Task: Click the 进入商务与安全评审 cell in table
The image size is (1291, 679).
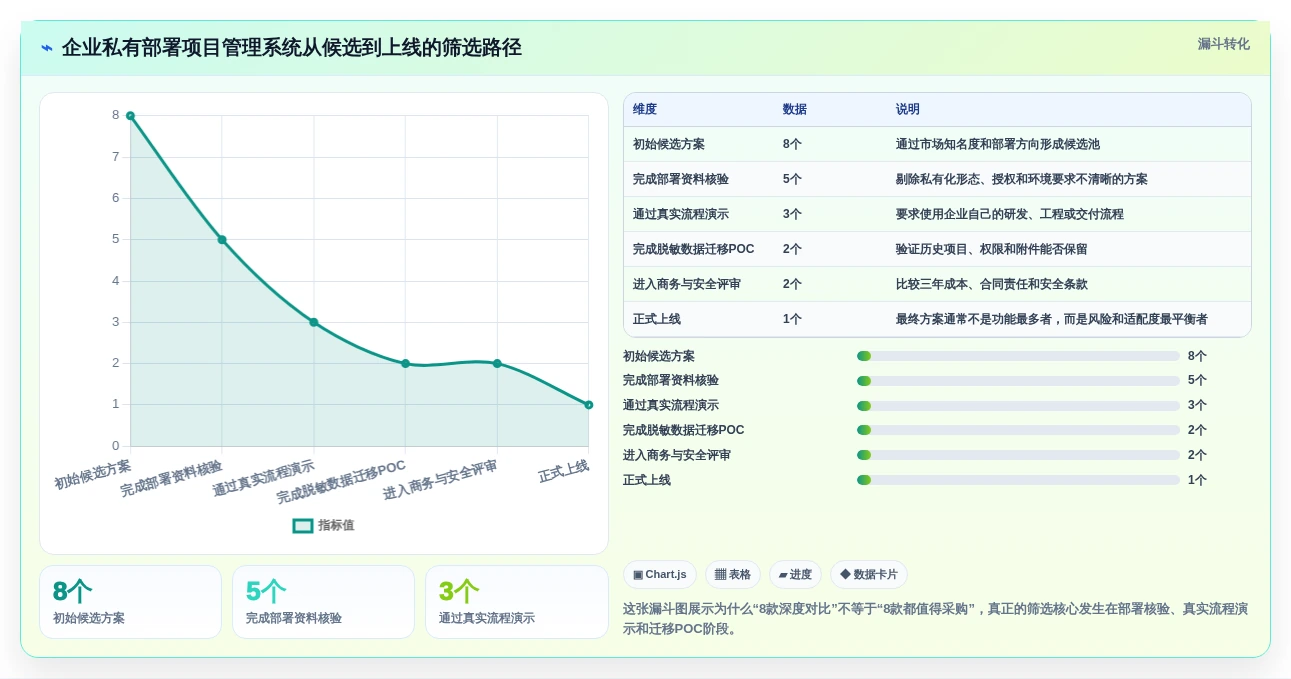Action: point(687,285)
